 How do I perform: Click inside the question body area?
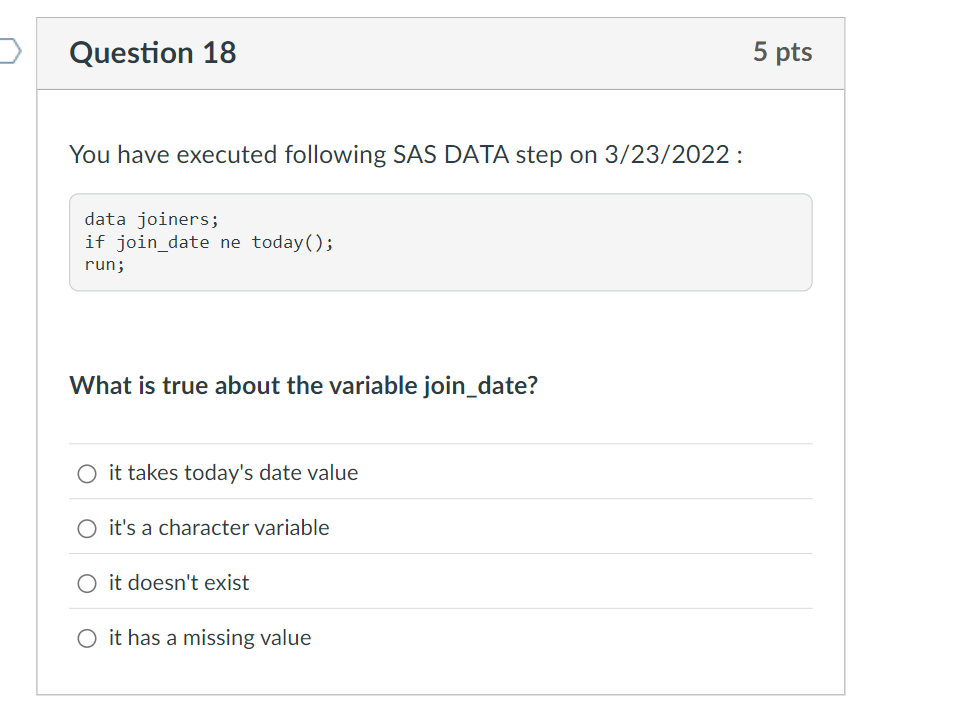[x=440, y=330]
